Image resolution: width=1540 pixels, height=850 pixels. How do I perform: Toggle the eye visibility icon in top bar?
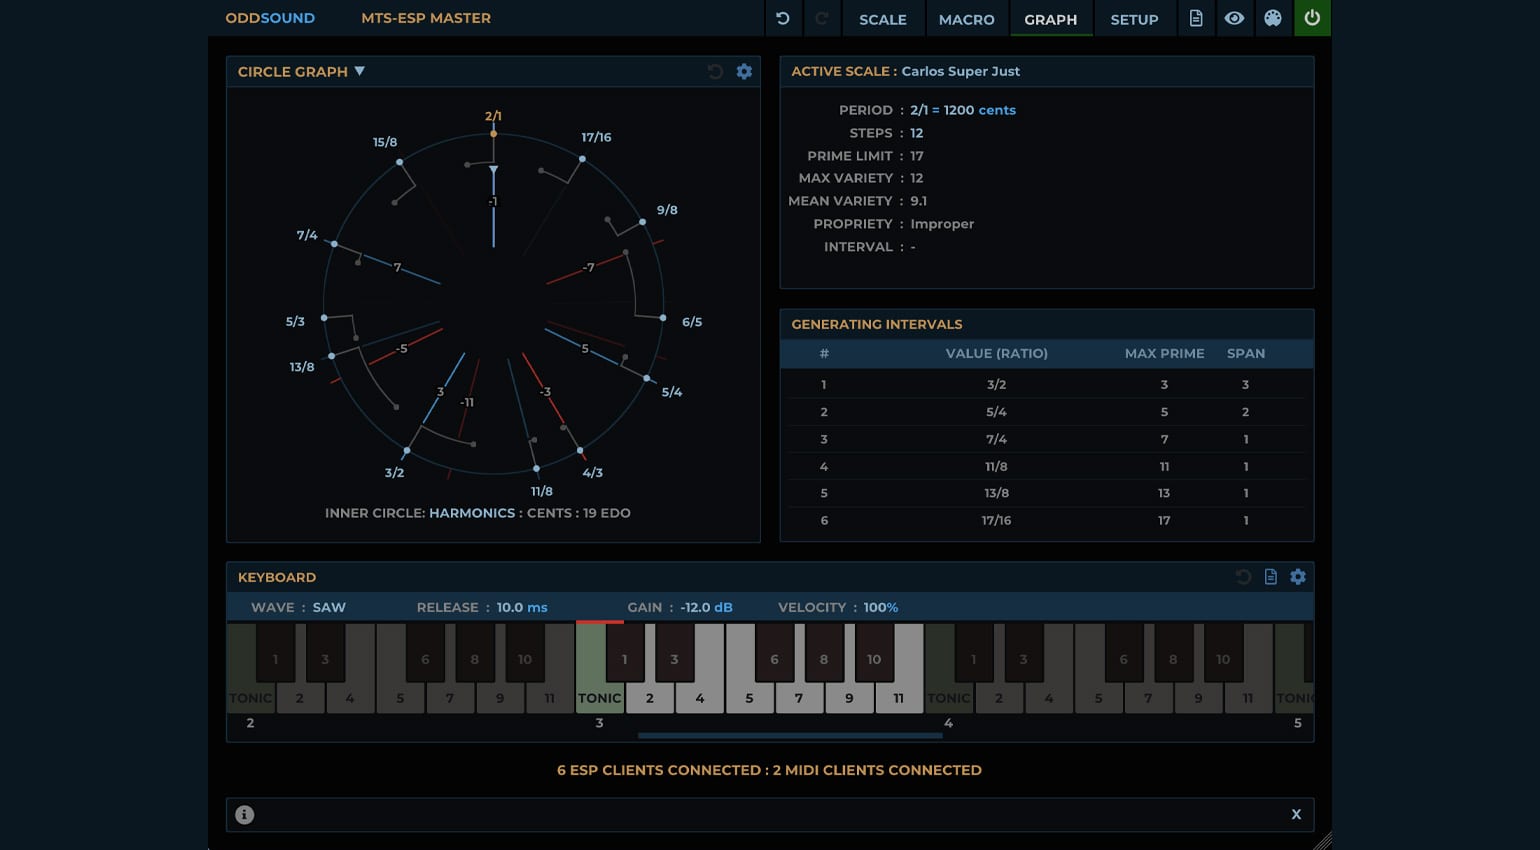(x=1234, y=18)
